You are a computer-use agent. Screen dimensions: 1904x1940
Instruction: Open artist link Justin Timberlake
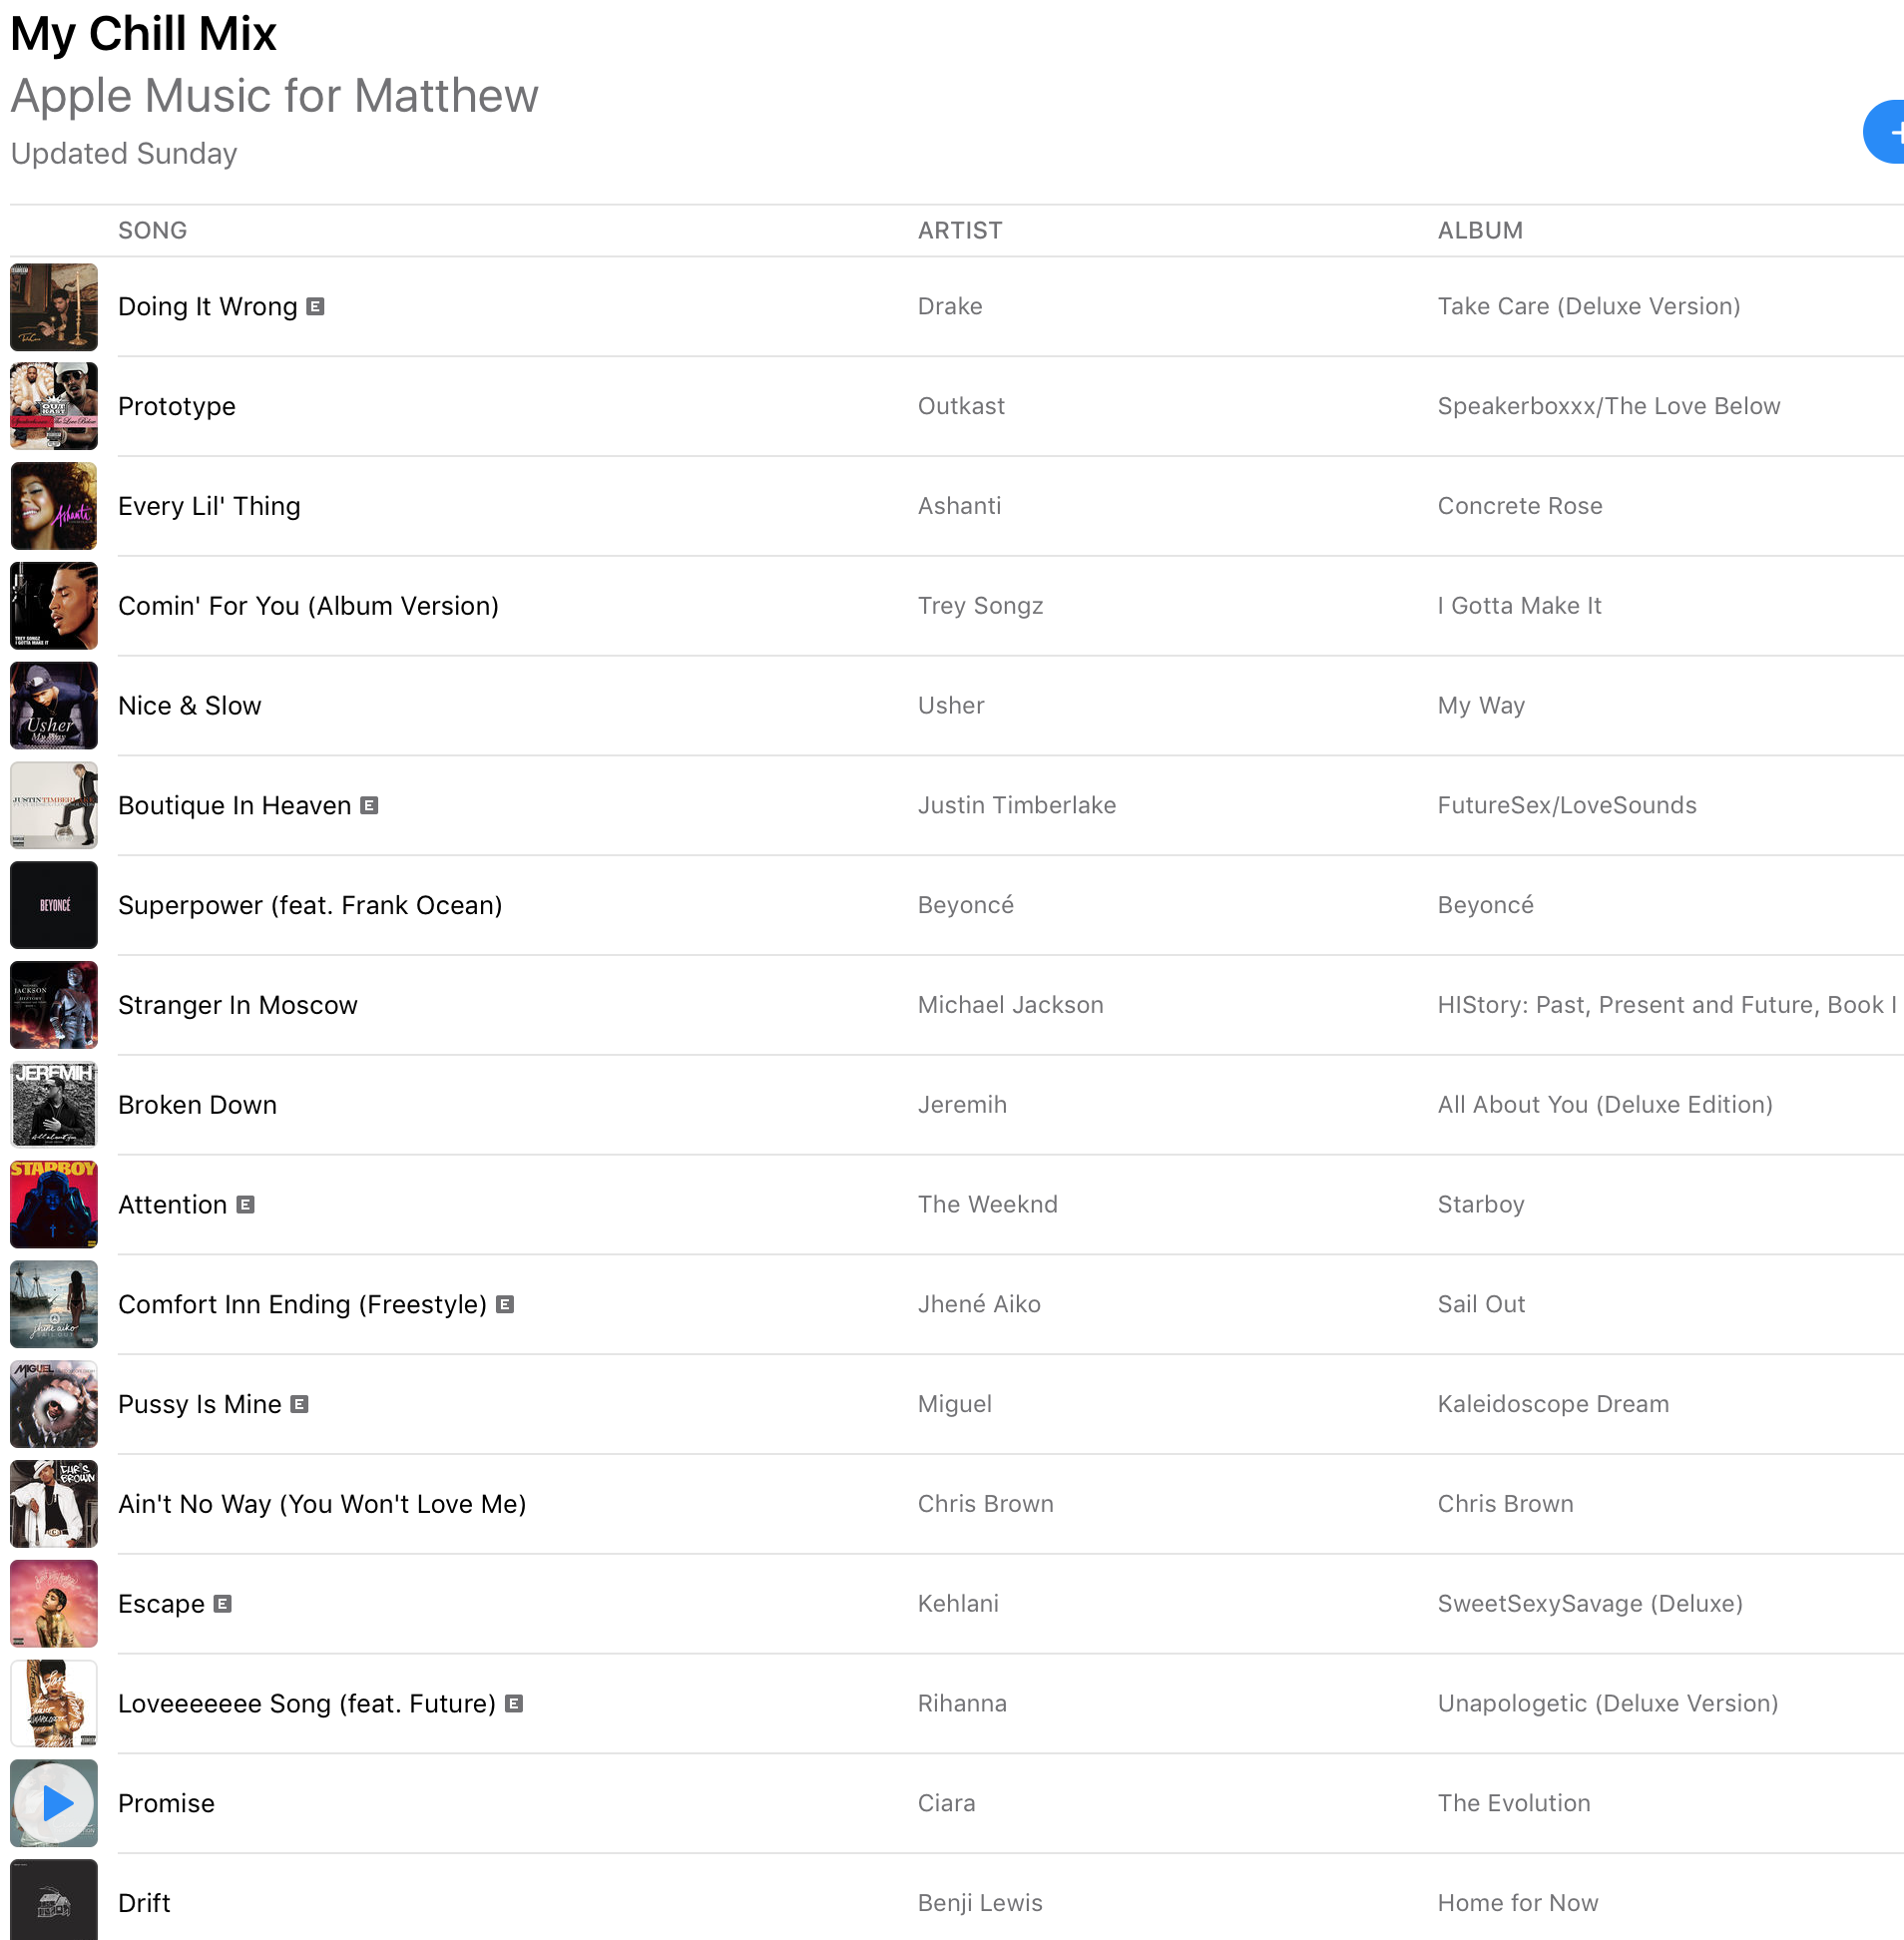1017,805
